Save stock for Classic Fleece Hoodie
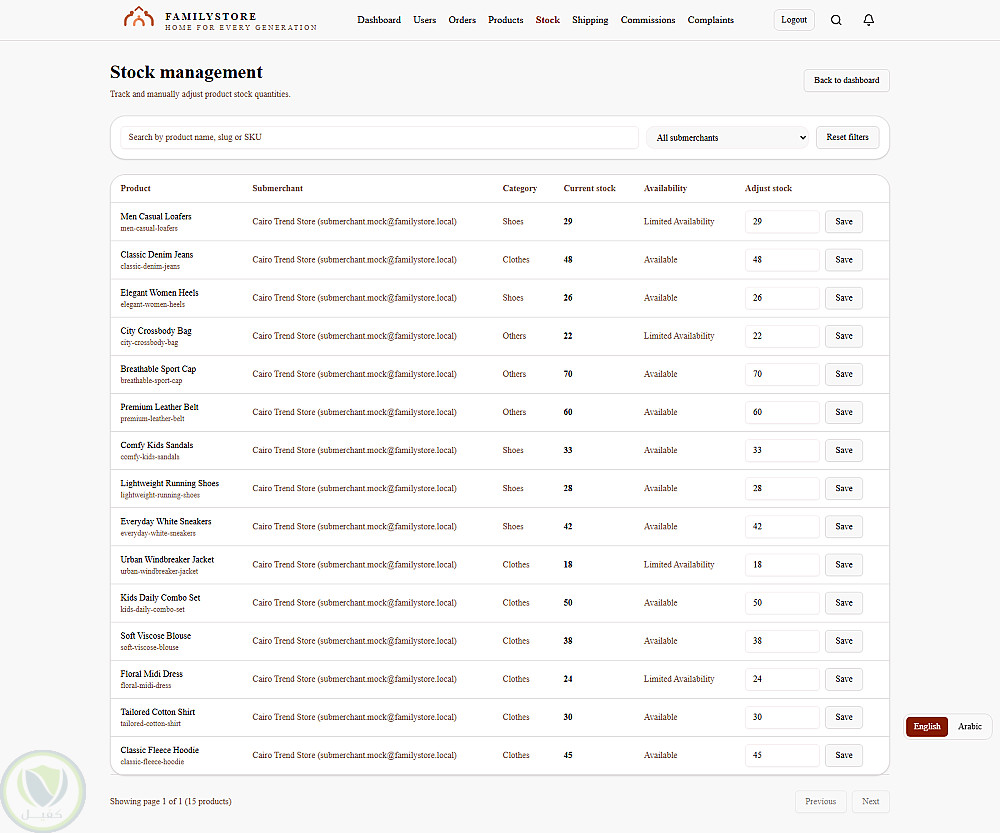 click(844, 755)
